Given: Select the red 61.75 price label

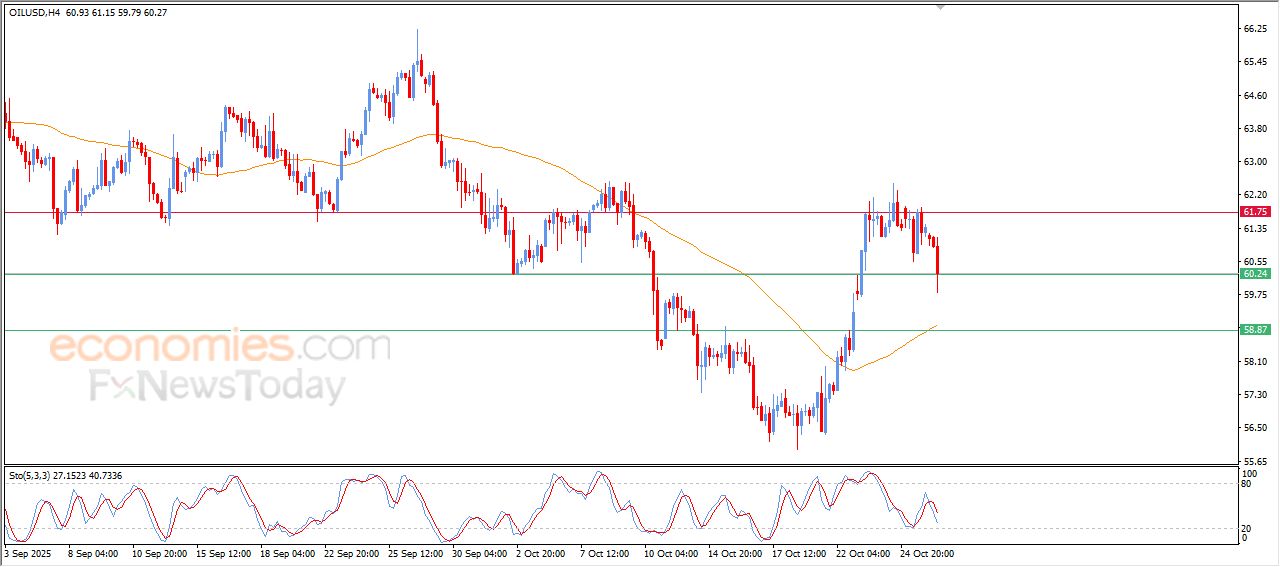Looking at the screenshot, I should coord(1254,212).
